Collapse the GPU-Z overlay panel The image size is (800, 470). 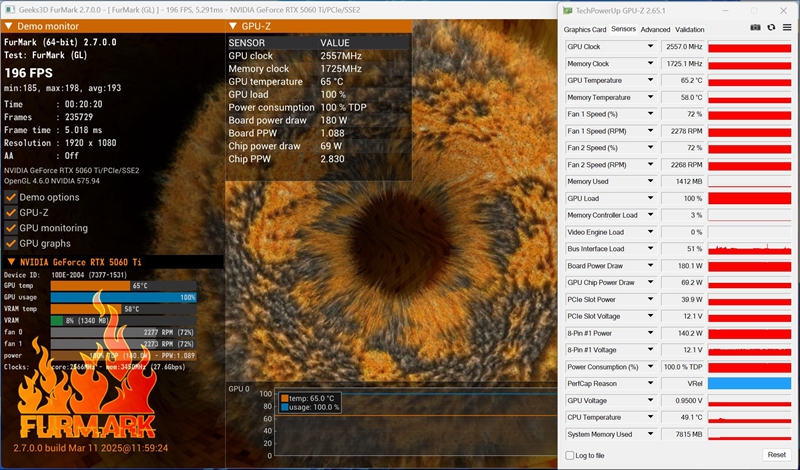pos(233,26)
